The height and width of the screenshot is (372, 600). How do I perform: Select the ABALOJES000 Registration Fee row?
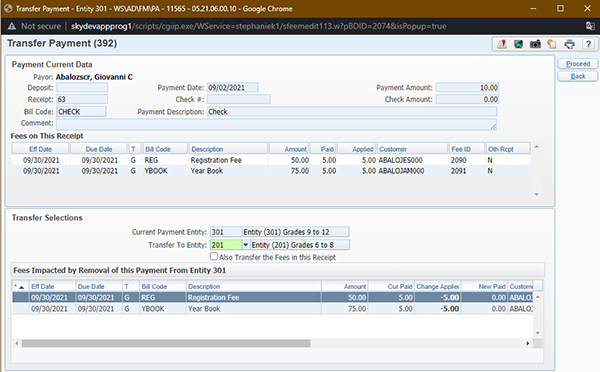click(271, 160)
